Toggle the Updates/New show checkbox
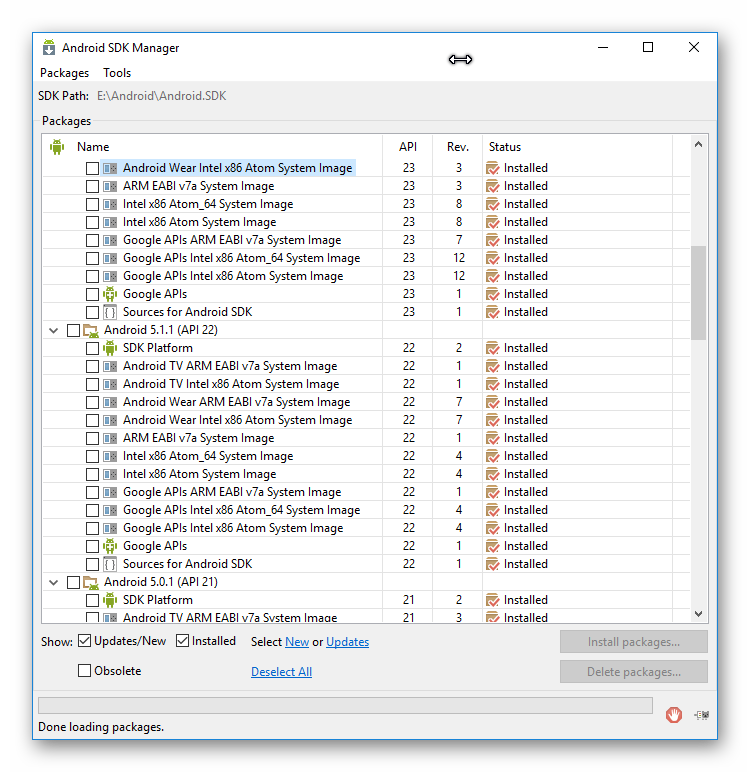 click(x=85, y=641)
